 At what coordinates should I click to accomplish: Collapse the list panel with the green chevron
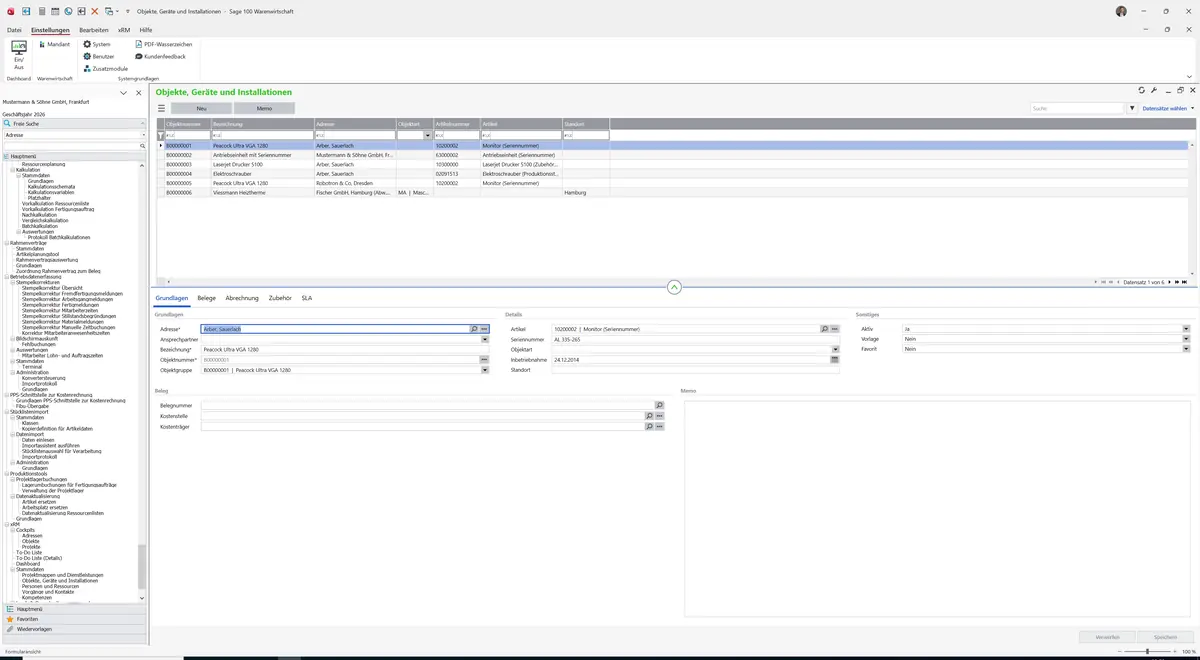point(674,287)
